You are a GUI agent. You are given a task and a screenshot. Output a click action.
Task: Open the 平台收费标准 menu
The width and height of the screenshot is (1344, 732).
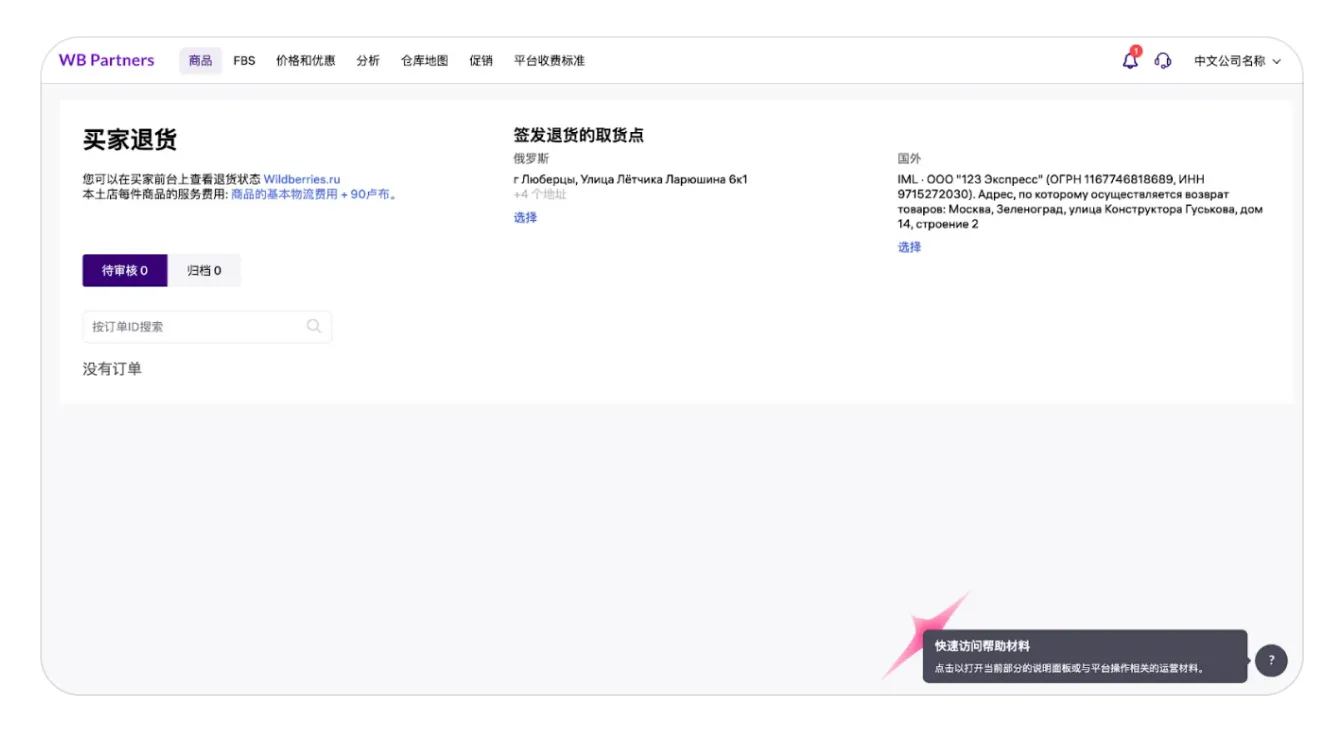coord(549,61)
